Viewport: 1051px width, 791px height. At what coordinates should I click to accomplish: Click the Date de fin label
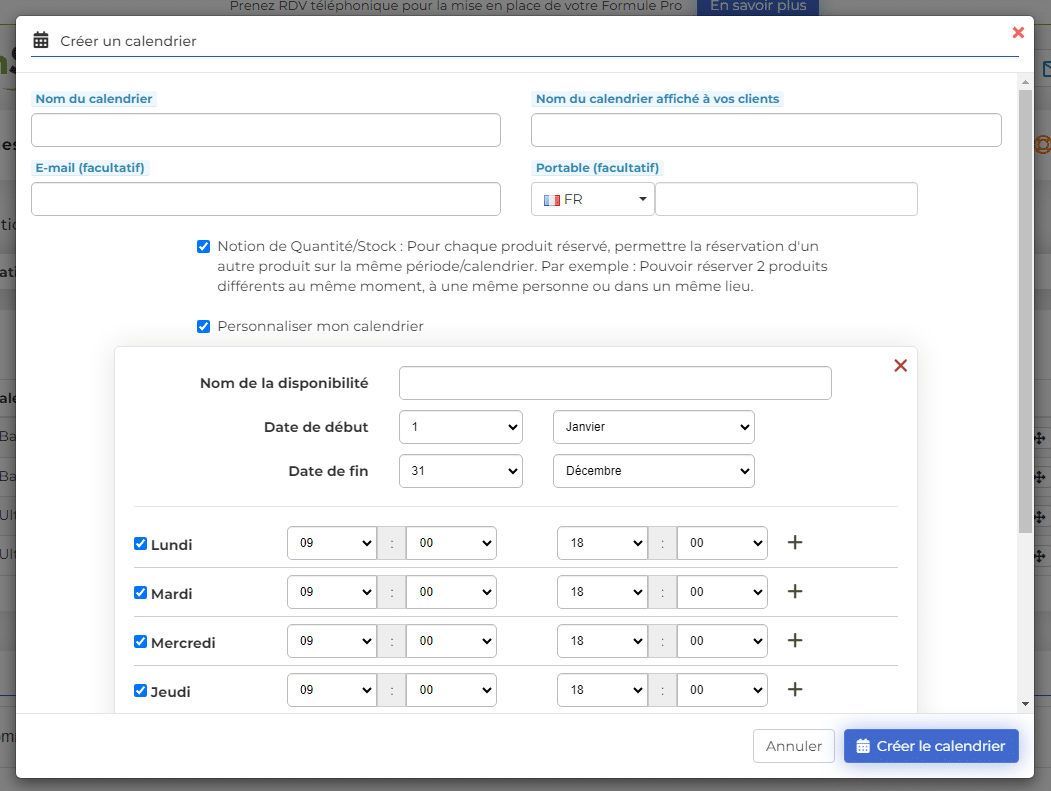coord(328,471)
